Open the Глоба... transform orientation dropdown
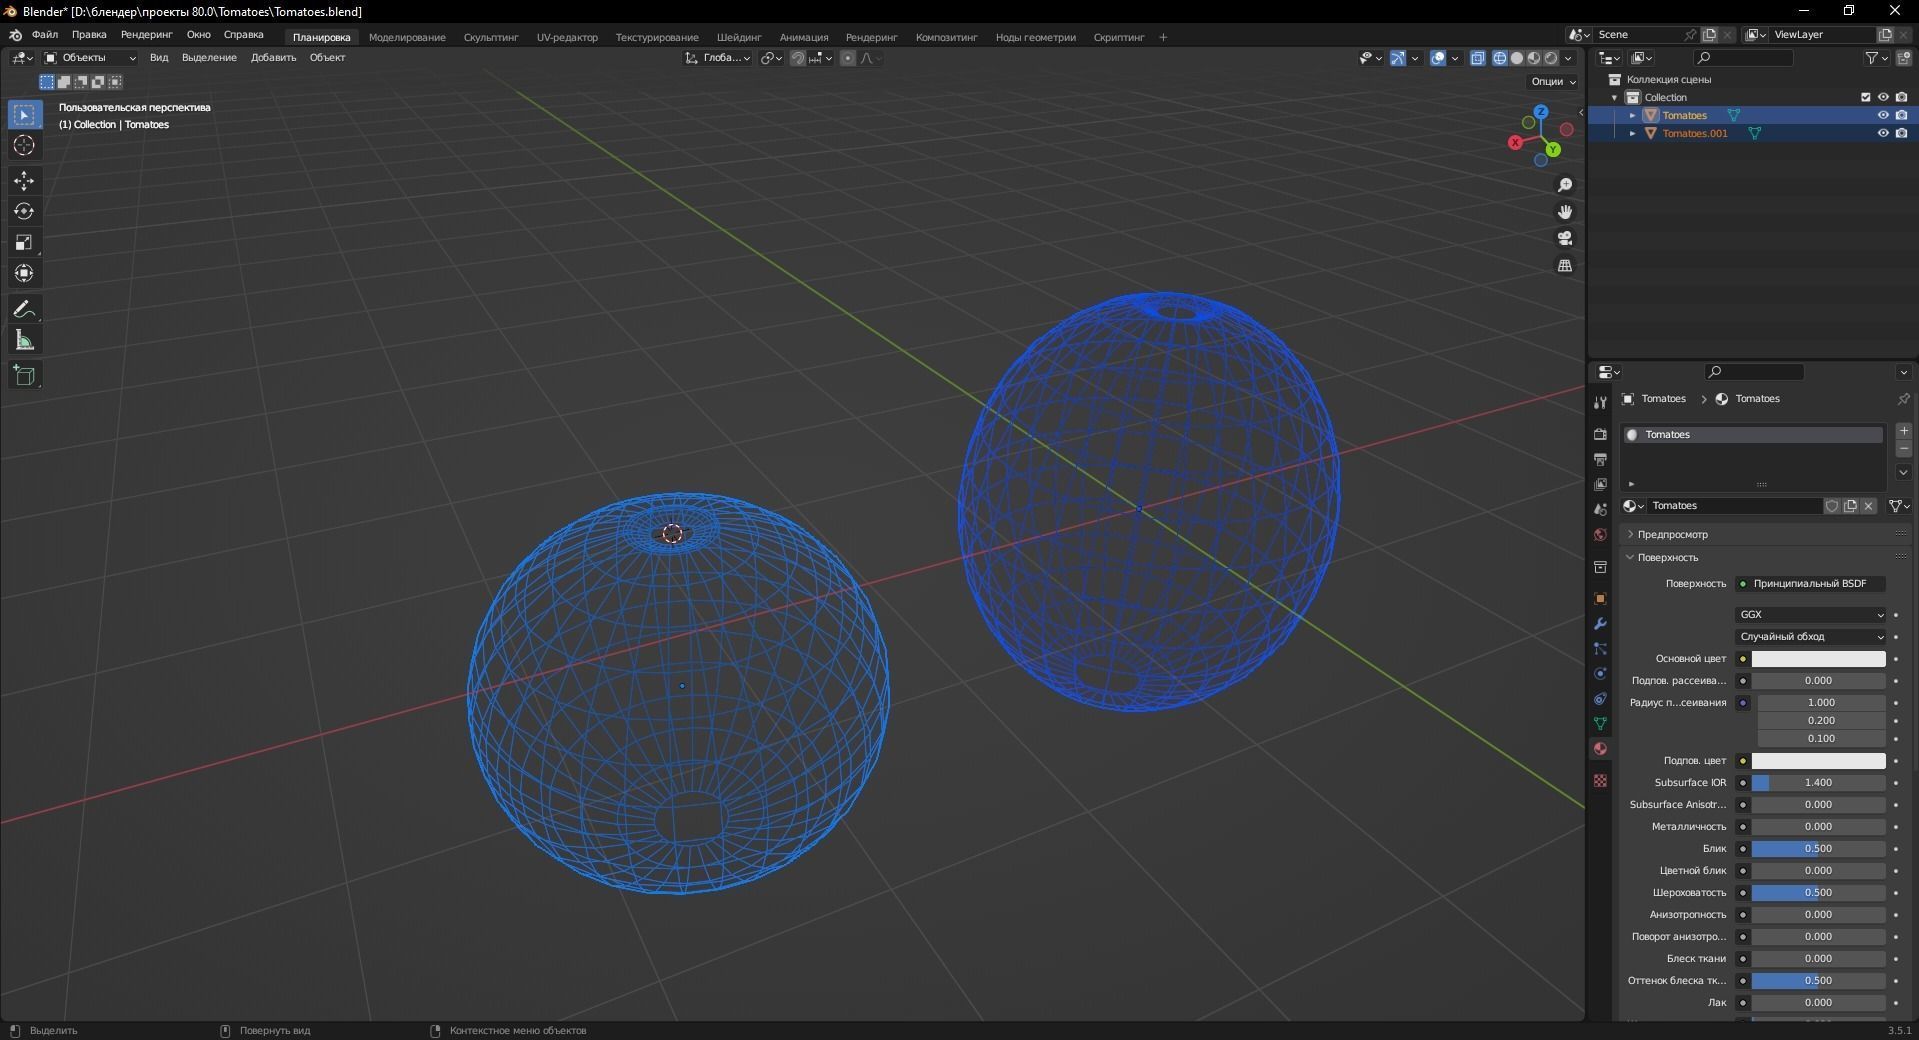Image resolution: width=1919 pixels, height=1040 pixels. (718, 58)
